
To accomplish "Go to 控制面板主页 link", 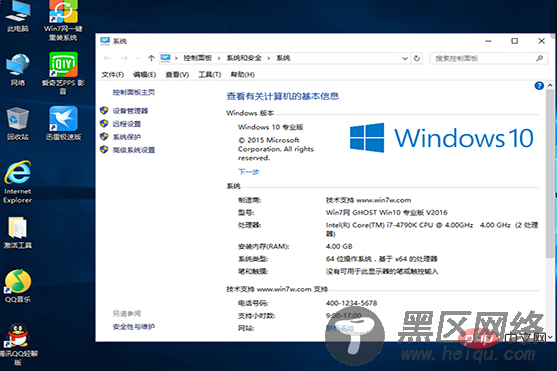I will pyautogui.click(x=134, y=92).
